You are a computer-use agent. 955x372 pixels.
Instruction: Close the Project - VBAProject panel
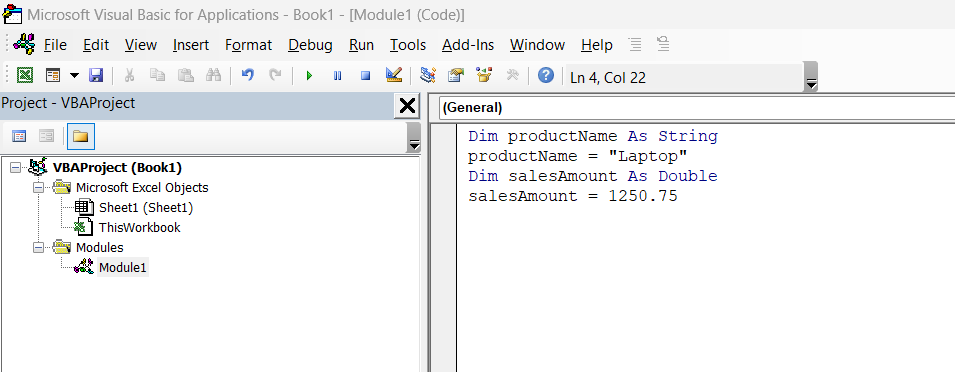(407, 106)
